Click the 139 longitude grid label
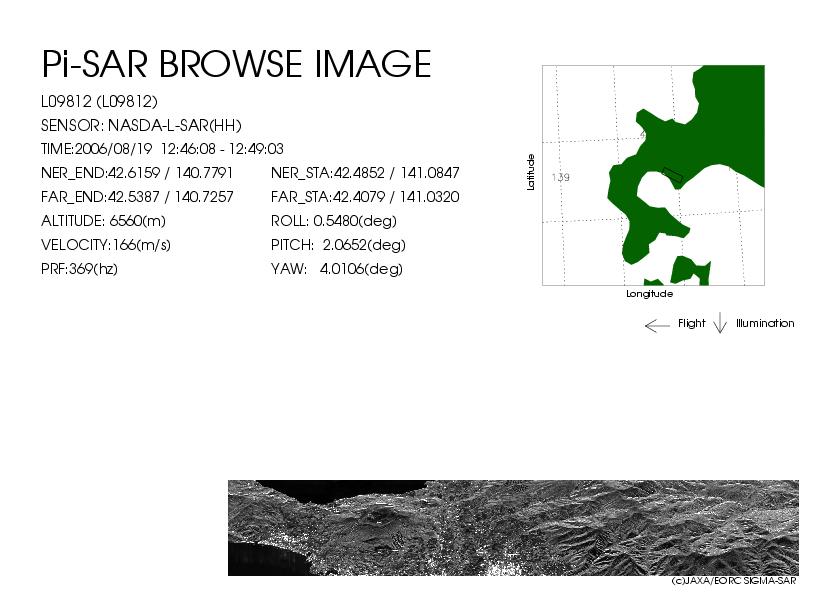The image size is (822, 595). click(560, 177)
